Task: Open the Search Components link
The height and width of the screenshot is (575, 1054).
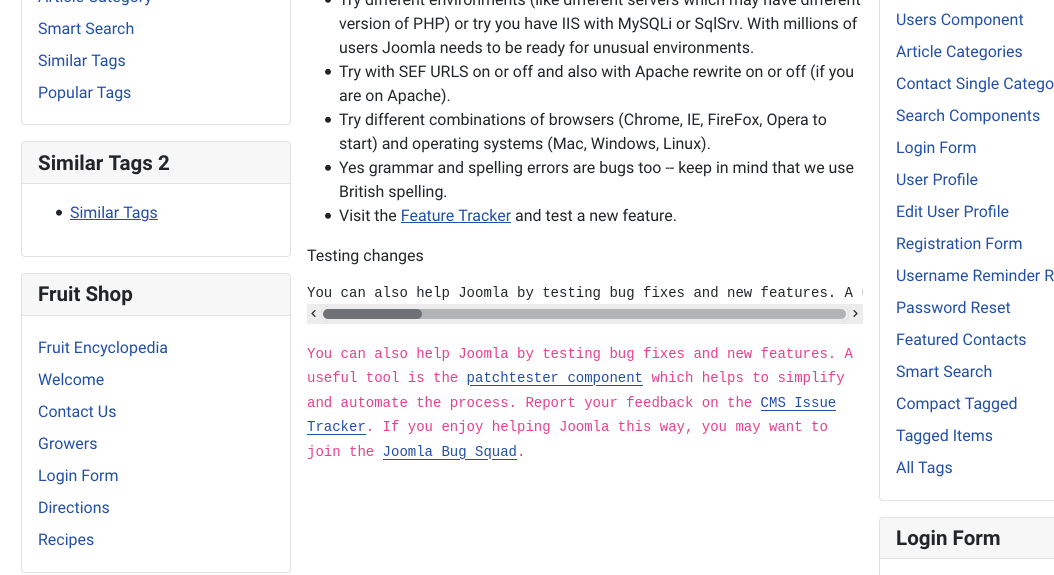Action: (x=968, y=116)
